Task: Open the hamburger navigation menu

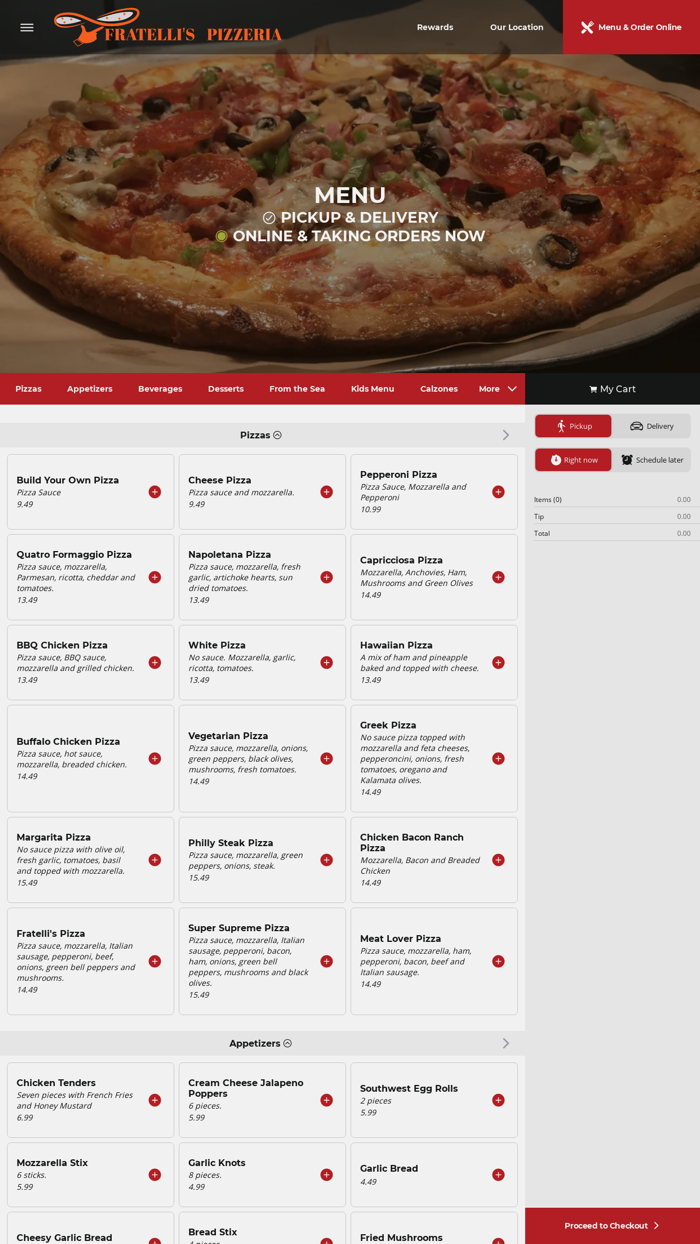Action: (27, 27)
